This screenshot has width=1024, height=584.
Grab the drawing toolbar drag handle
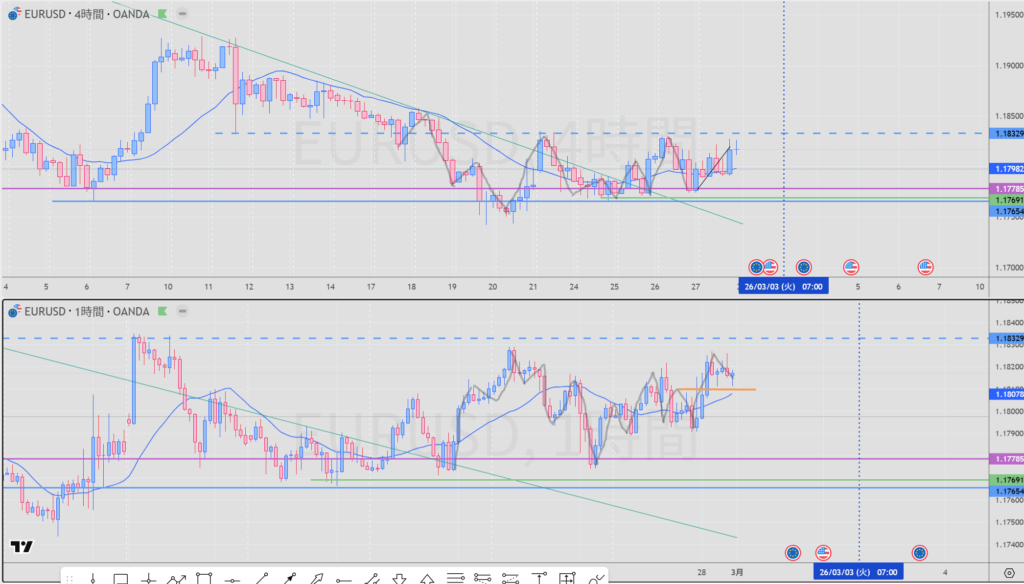click(68, 578)
